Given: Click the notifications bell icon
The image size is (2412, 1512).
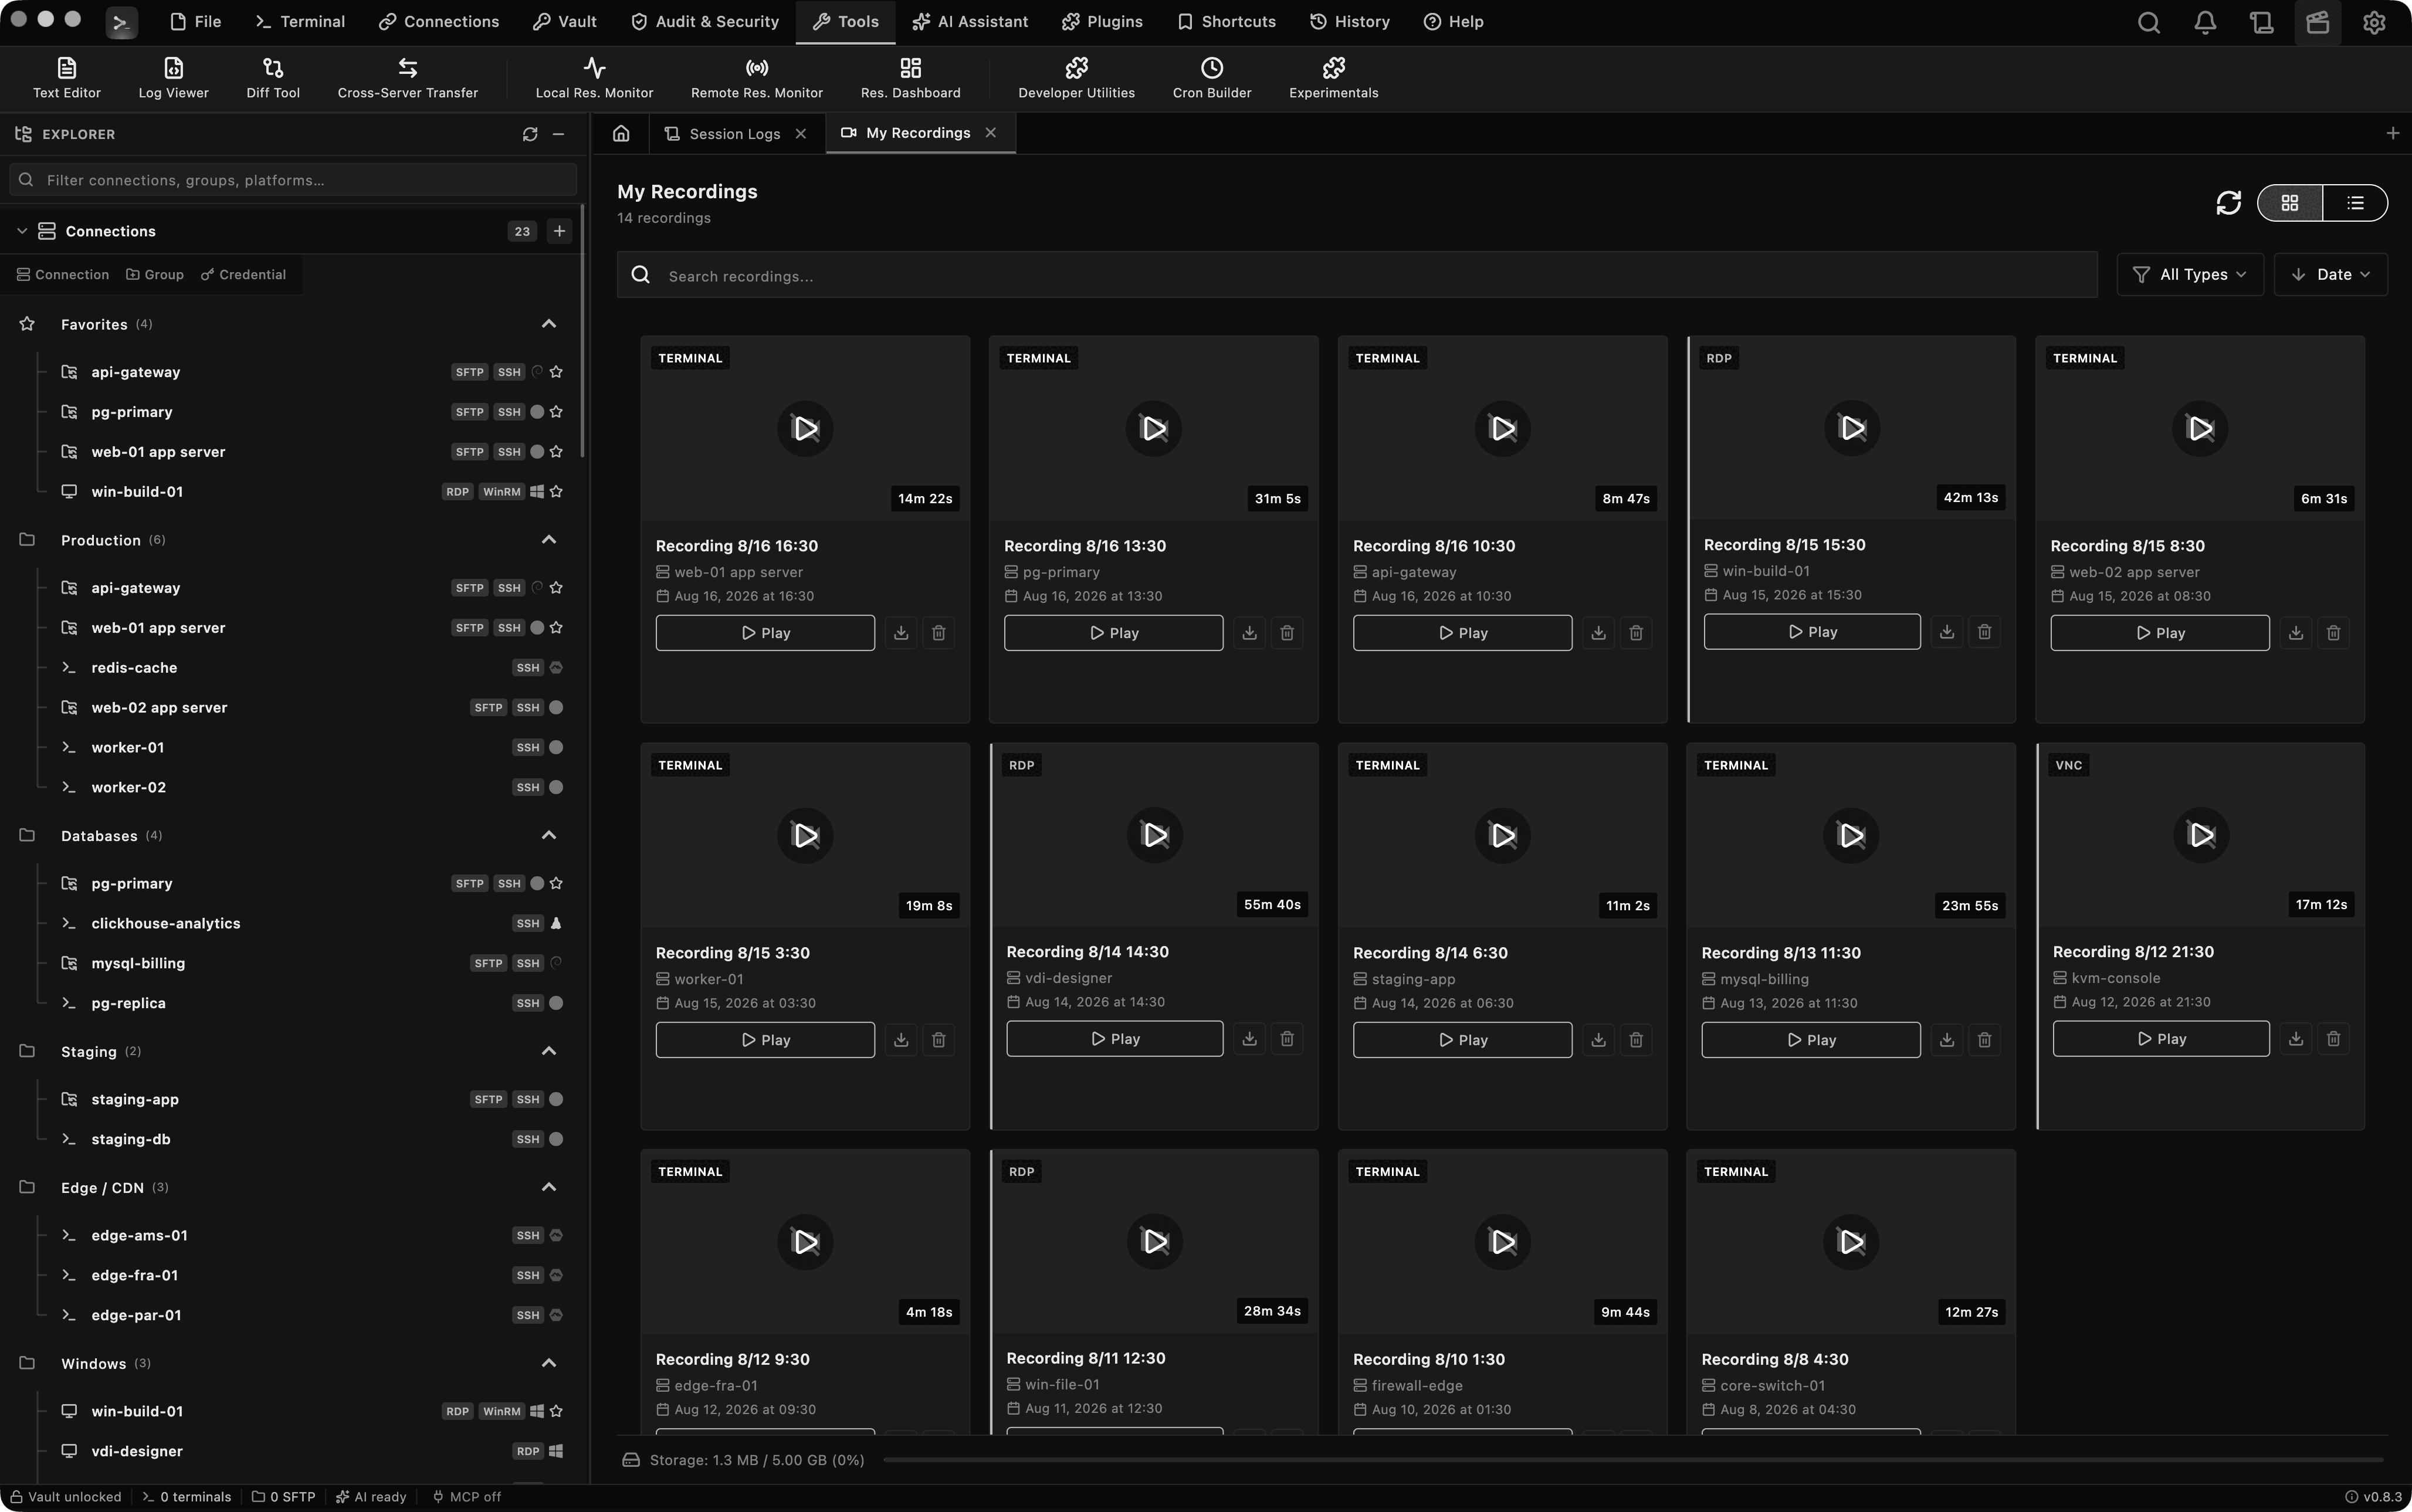Looking at the screenshot, I should 2205,22.
